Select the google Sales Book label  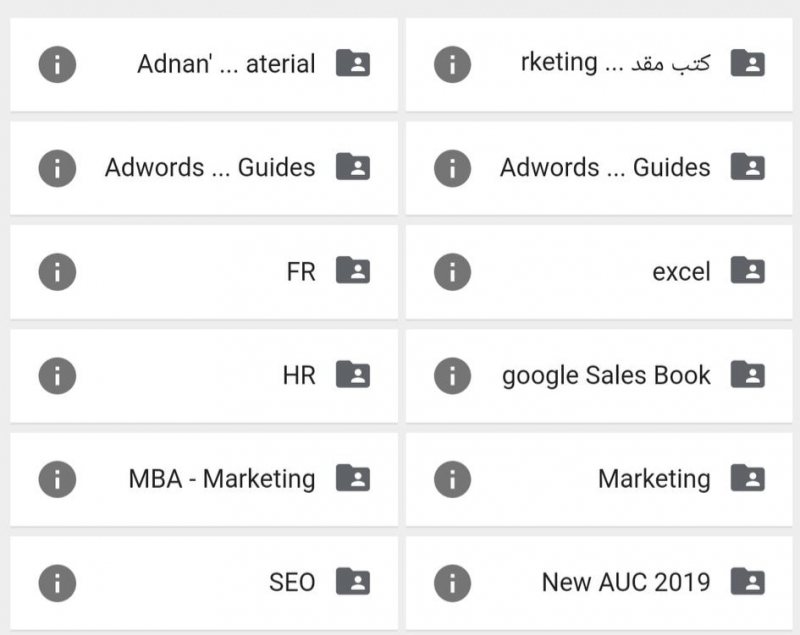(606, 376)
